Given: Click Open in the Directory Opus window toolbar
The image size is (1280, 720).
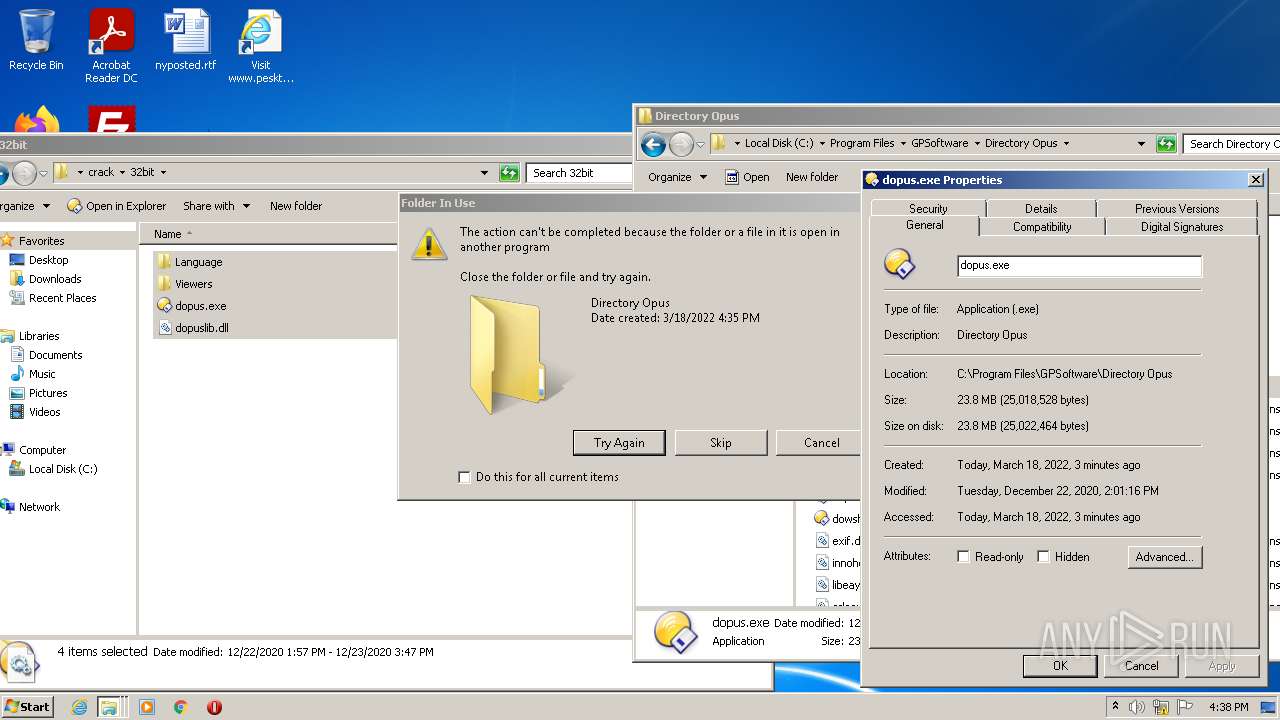Looking at the screenshot, I should pos(747,177).
